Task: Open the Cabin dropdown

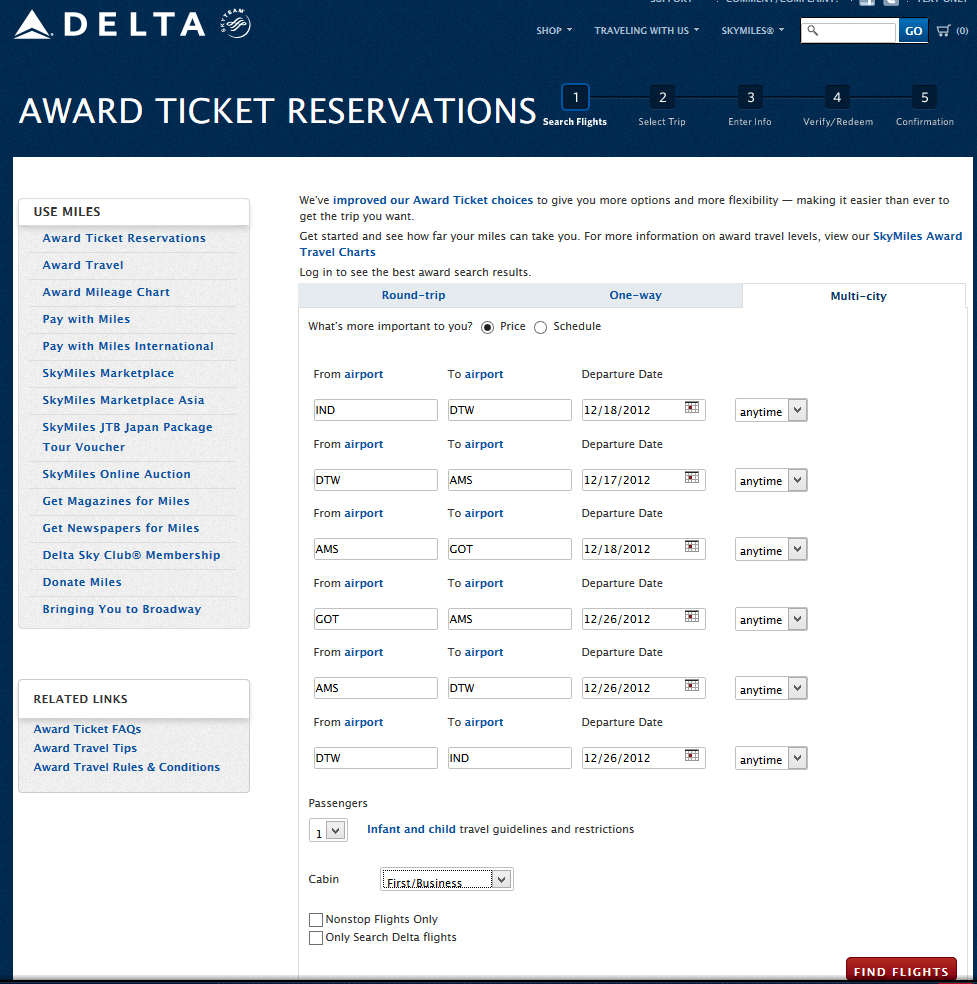Action: pos(447,880)
